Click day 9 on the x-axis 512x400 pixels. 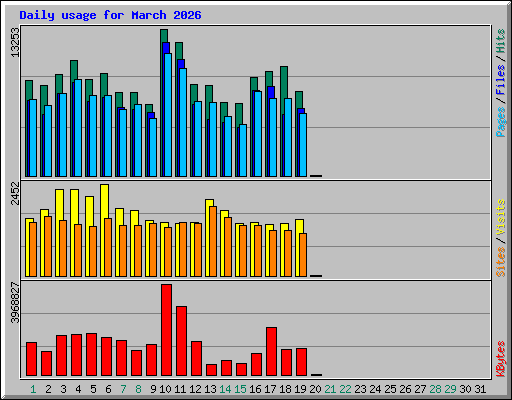tap(153, 389)
